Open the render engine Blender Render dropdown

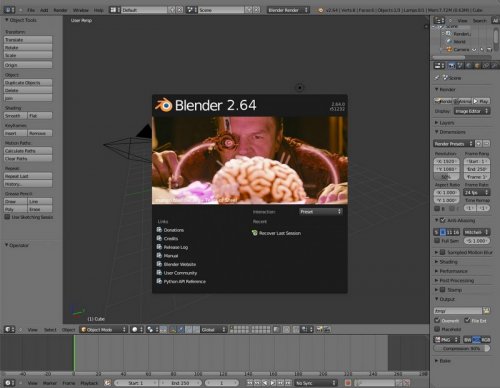[x=288, y=10]
